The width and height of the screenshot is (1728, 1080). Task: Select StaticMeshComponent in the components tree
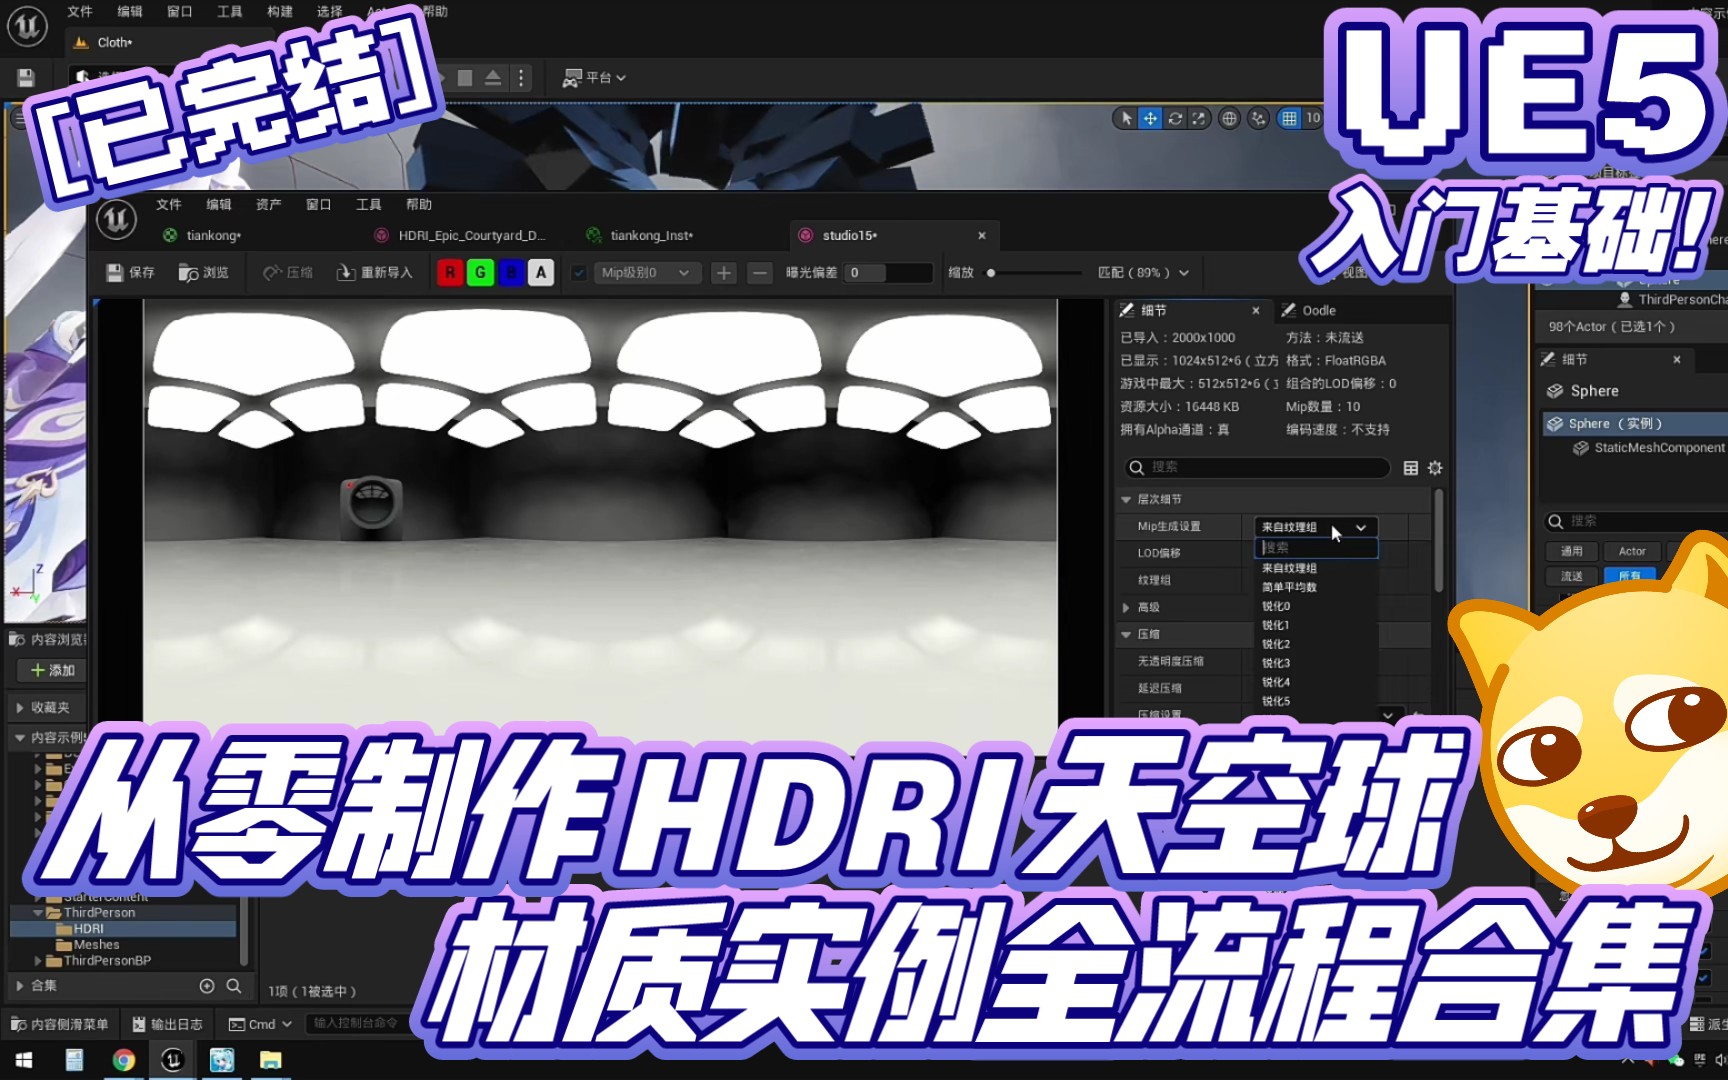[1648, 448]
